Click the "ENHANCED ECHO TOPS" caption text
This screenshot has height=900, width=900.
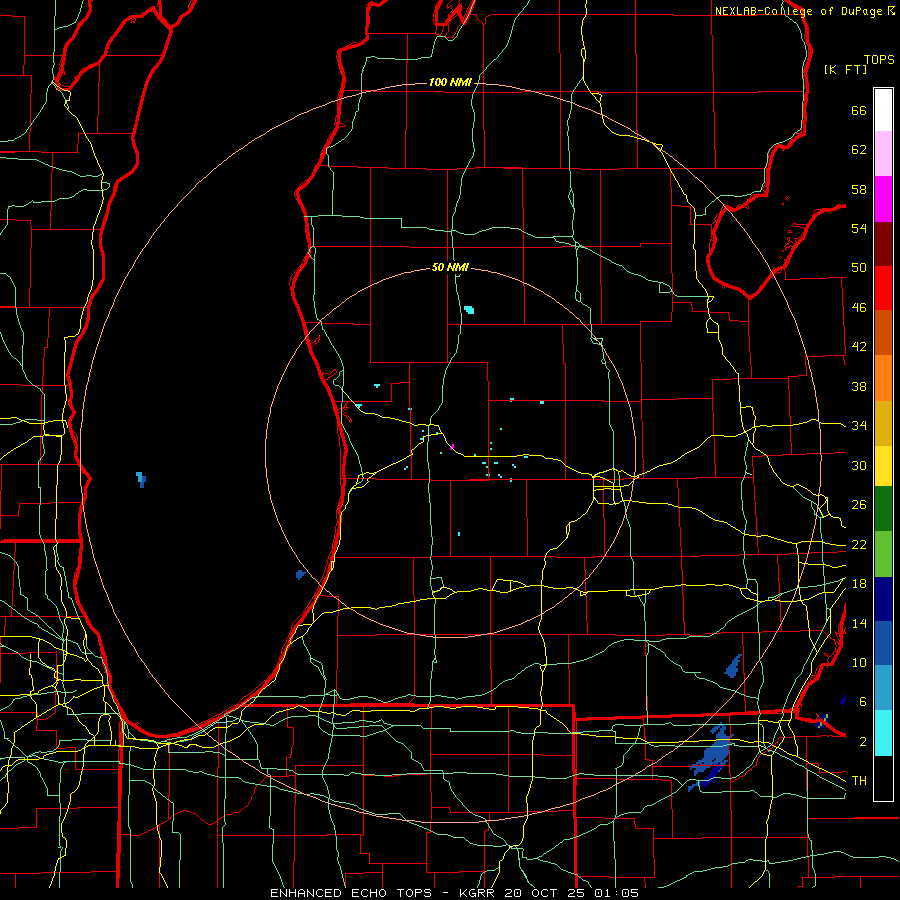(x=351, y=893)
